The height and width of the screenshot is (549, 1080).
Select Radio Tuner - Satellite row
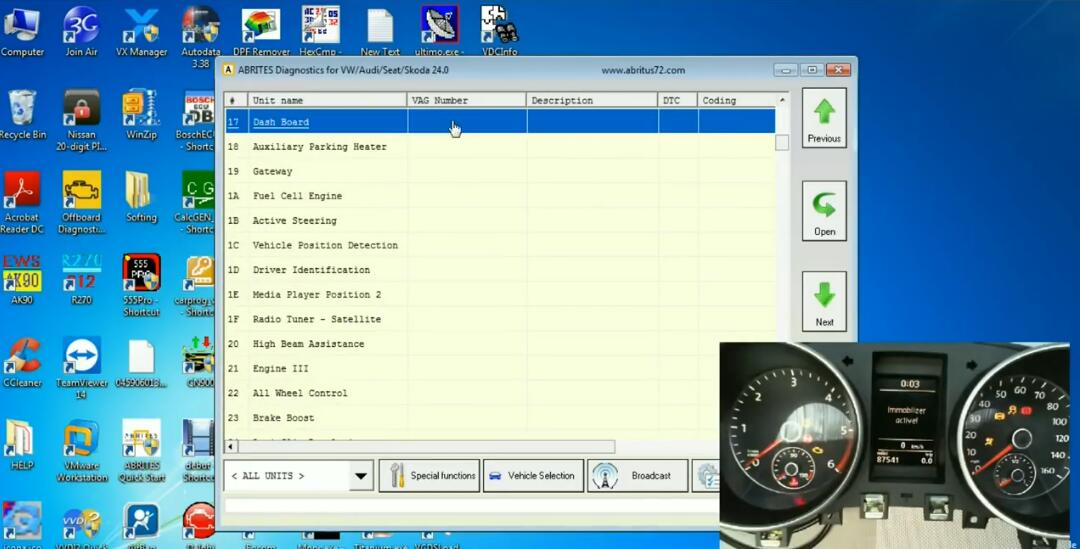pyautogui.click(x=500, y=320)
